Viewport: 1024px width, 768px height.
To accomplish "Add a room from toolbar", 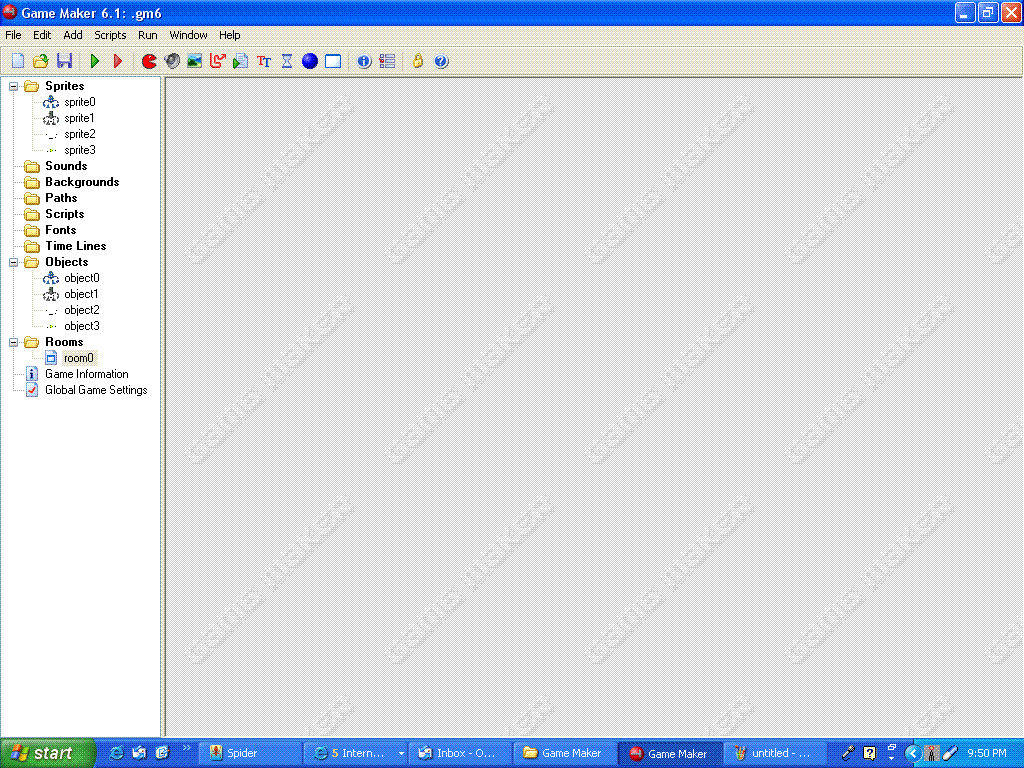I will [333, 61].
